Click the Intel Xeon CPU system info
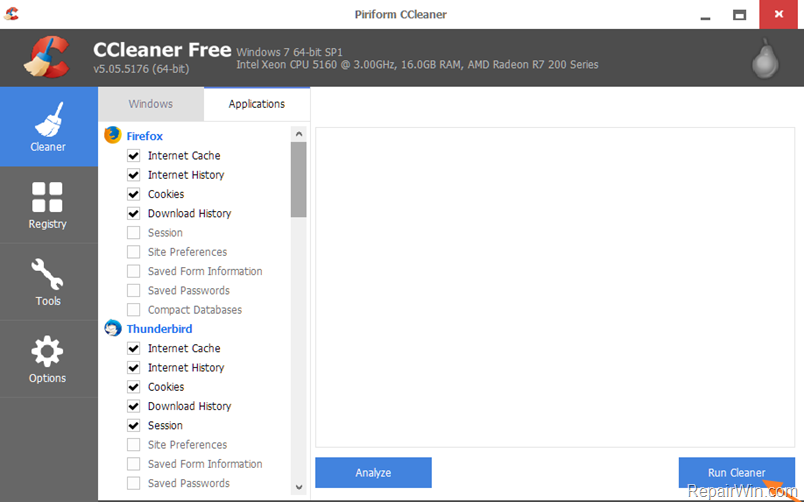Image resolution: width=804 pixels, height=502 pixels. tap(417, 65)
